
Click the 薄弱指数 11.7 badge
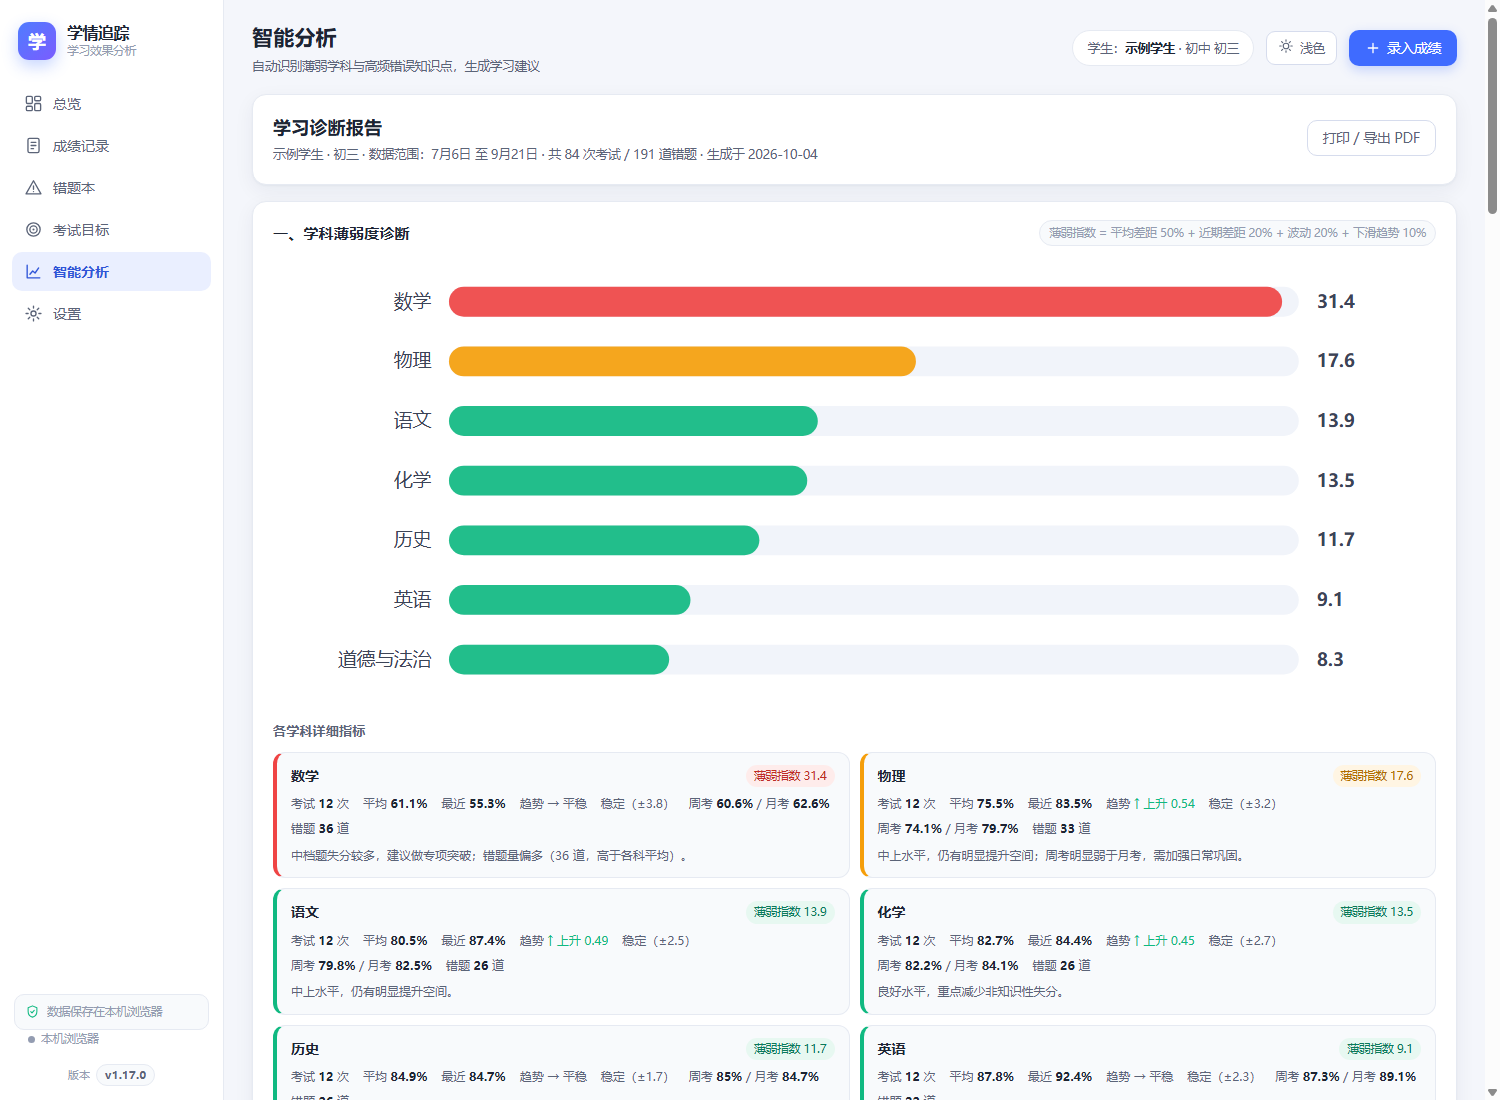click(790, 1049)
